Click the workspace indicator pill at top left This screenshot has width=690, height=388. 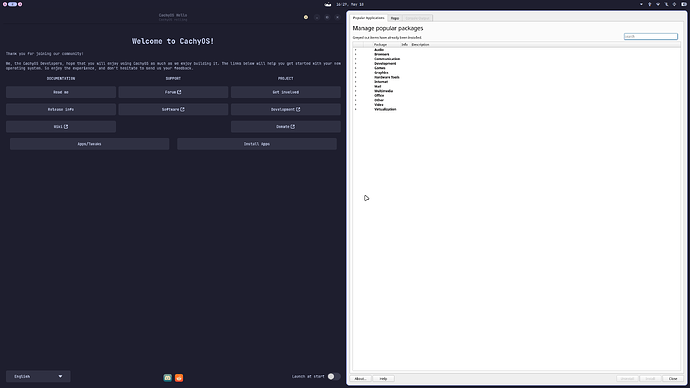[12, 4]
